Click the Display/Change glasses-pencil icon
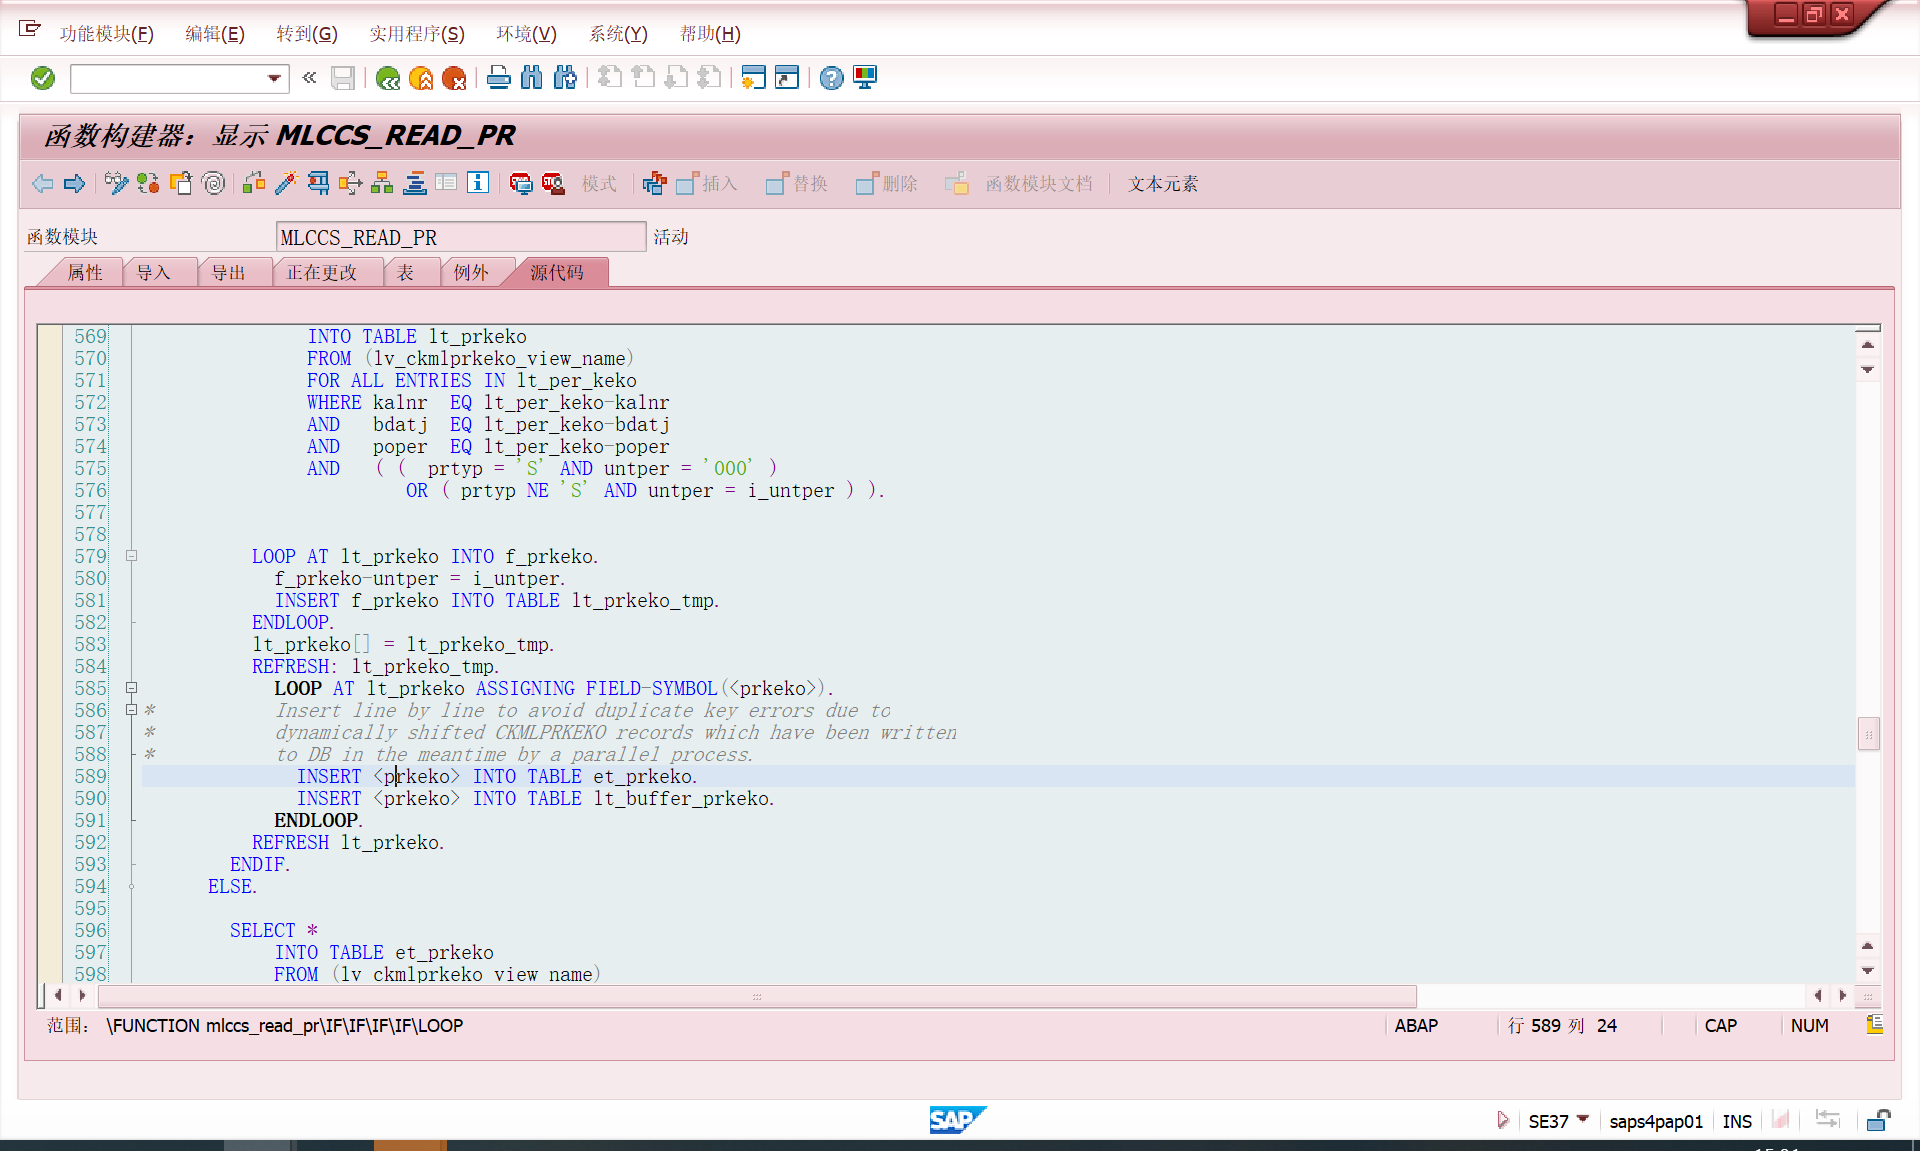The height and width of the screenshot is (1151, 1920). 116,183
